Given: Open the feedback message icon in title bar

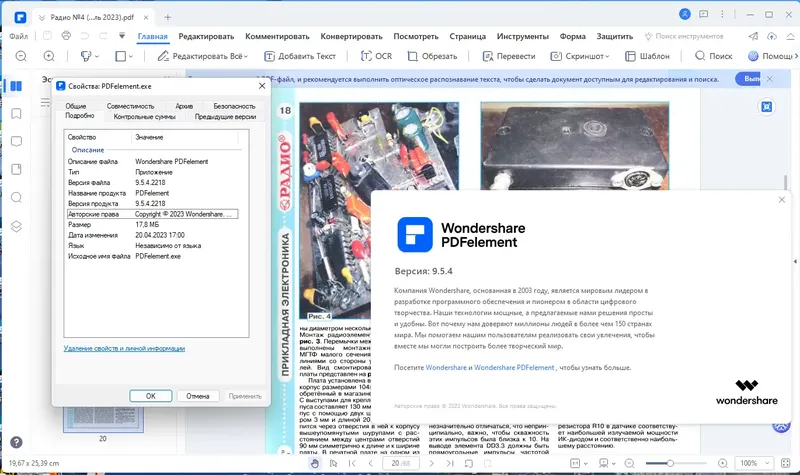Looking at the screenshot, I should point(704,14).
